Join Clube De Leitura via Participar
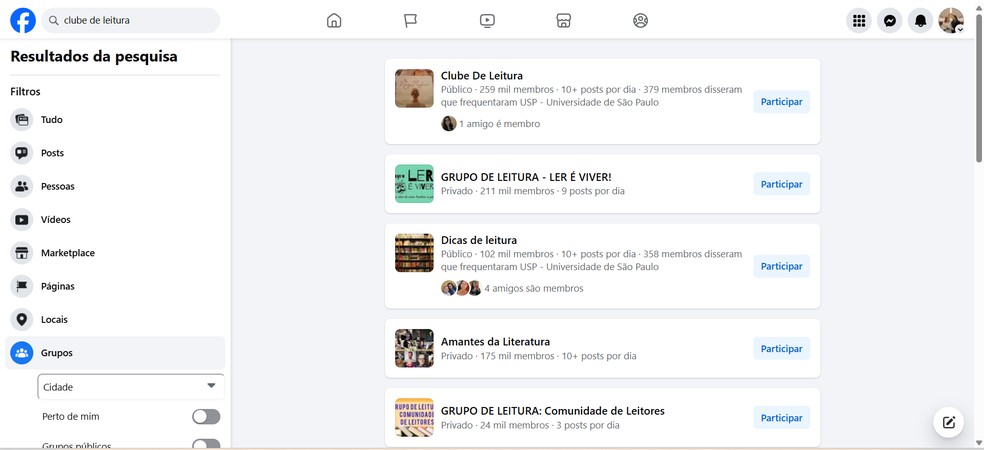984x450 pixels. [x=781, y=102]
